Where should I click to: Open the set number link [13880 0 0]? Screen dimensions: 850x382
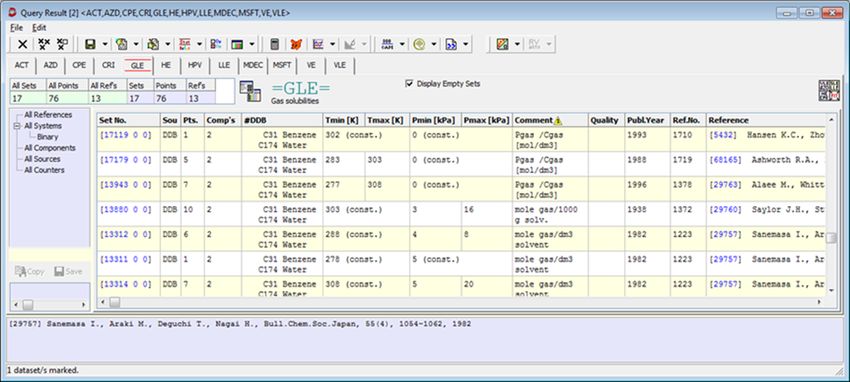tap(126, 209)
